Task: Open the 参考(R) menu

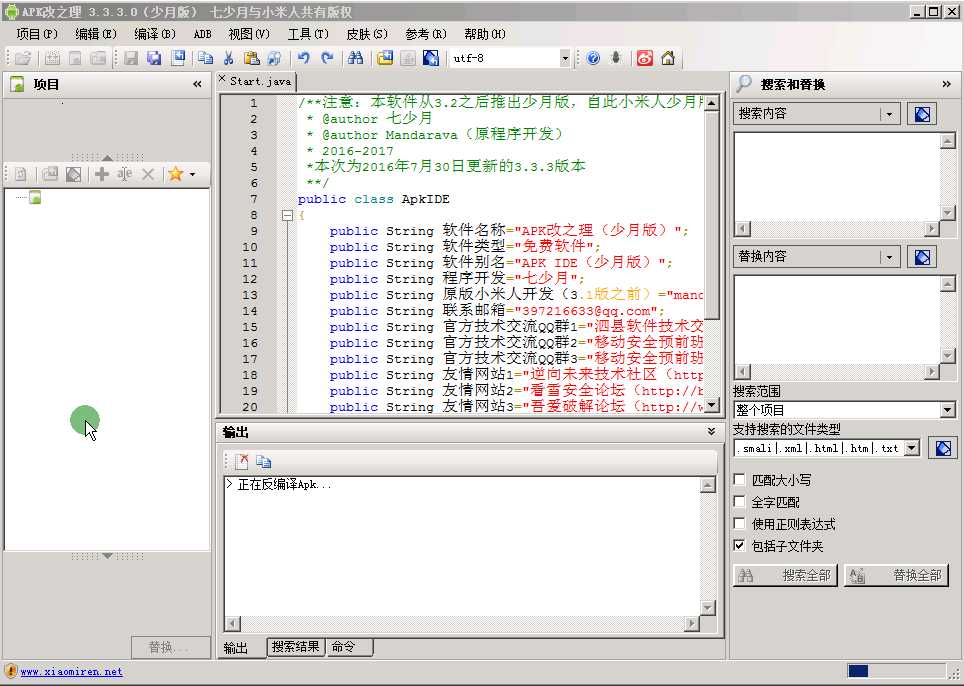Action: tap(426, 34)
